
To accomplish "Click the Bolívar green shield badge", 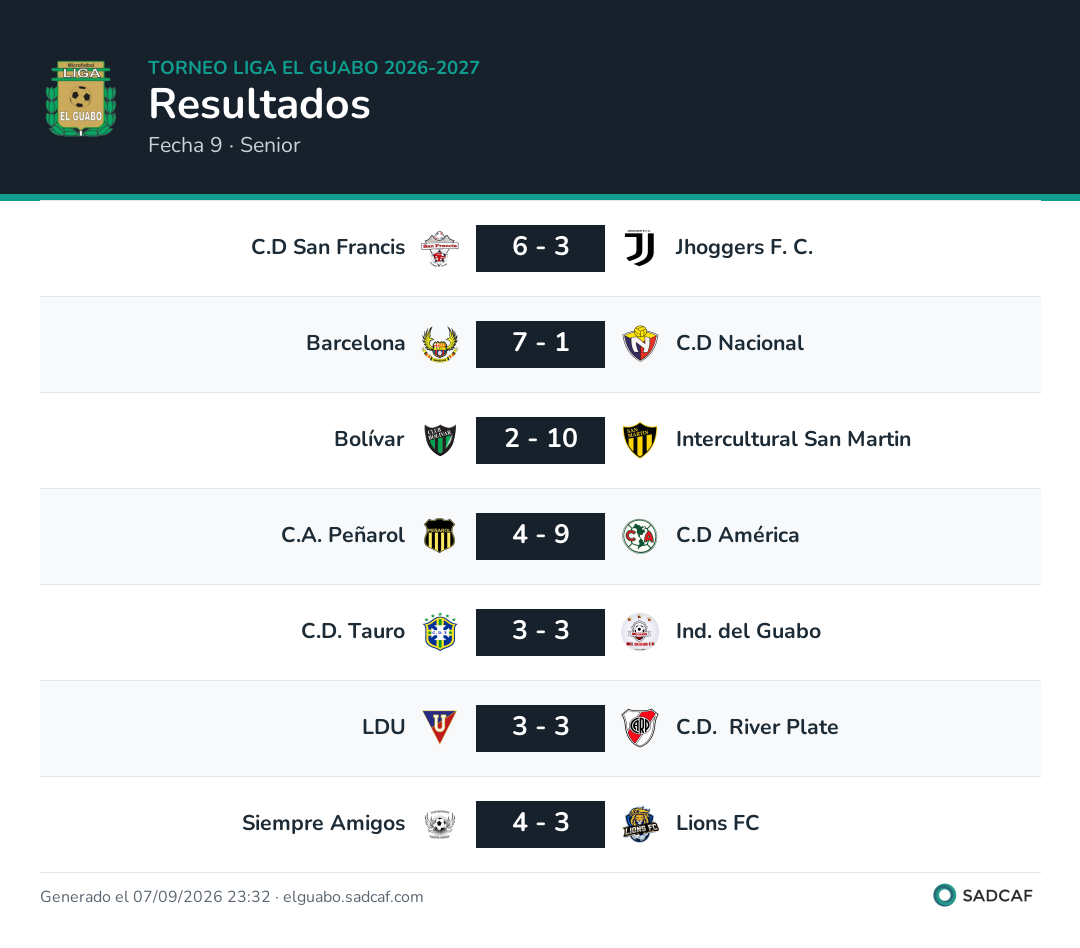I will tap(439, 440).
